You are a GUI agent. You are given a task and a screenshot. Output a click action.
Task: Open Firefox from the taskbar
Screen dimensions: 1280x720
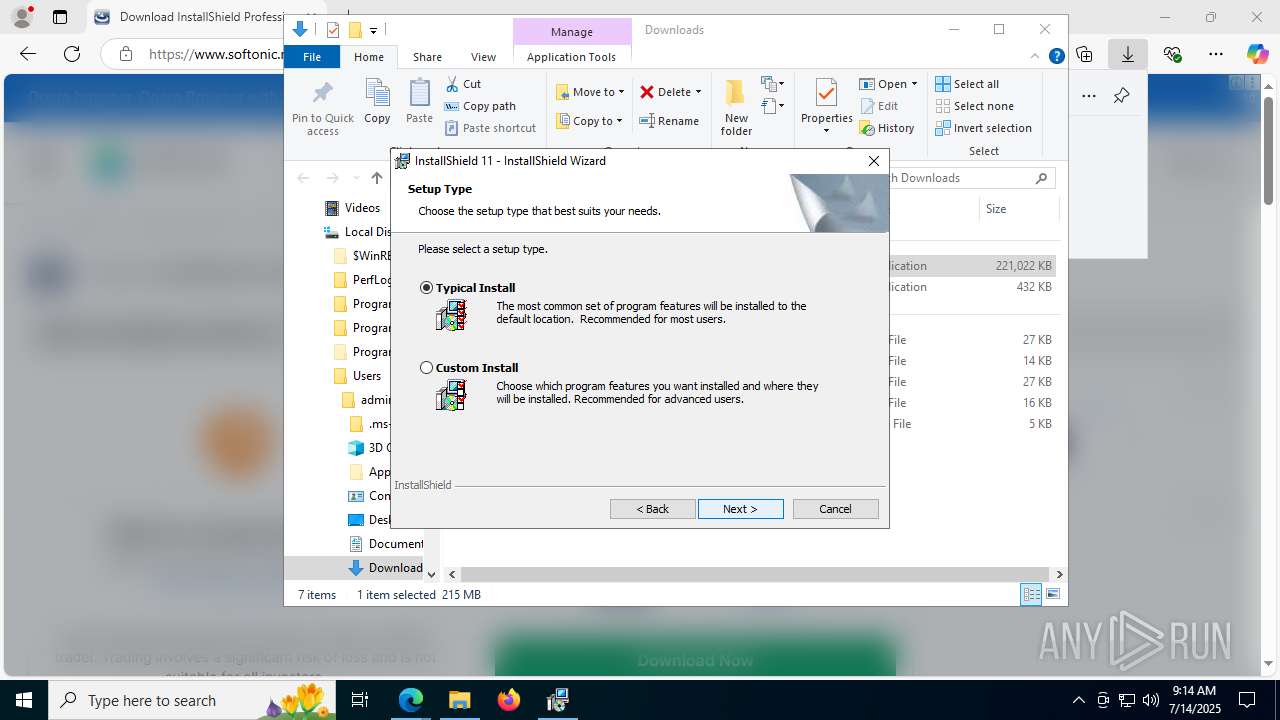[x=509, y=700]
